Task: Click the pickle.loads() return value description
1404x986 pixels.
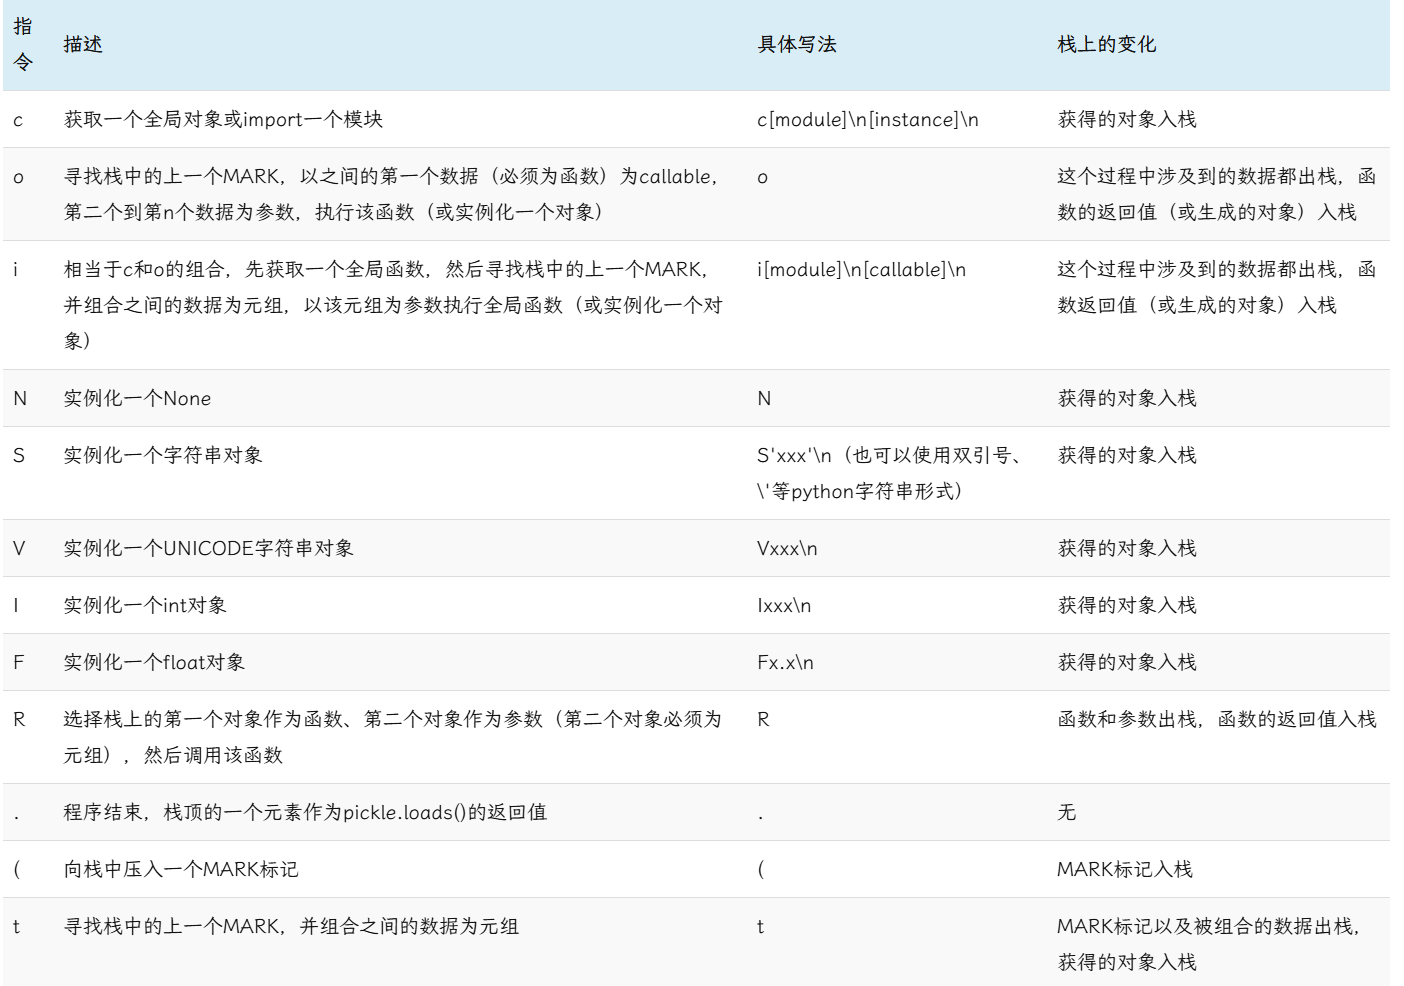Action: click(x=305, y=813)
